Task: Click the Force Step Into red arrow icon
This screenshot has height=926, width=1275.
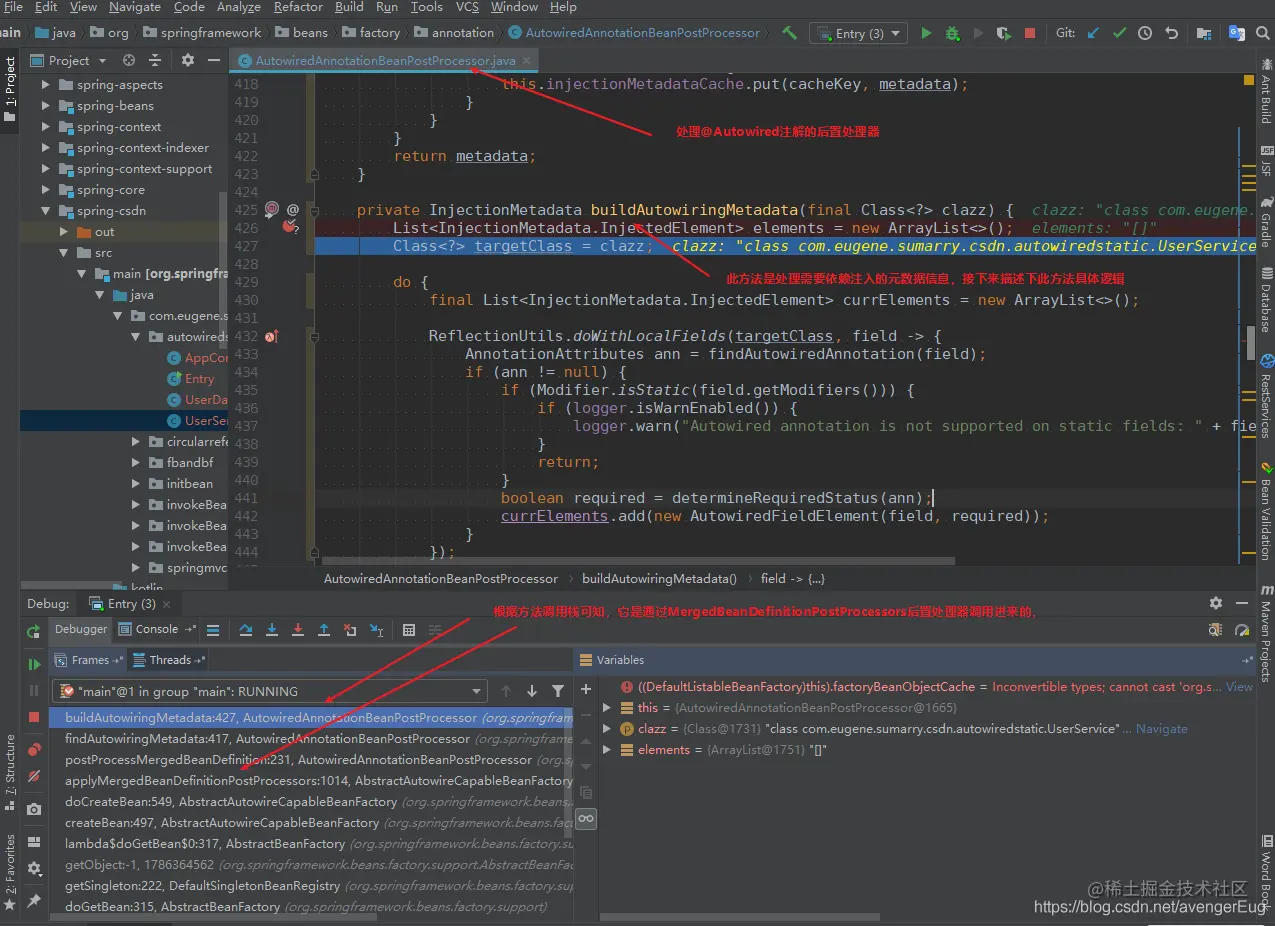Action: click(x=298, y=630)
